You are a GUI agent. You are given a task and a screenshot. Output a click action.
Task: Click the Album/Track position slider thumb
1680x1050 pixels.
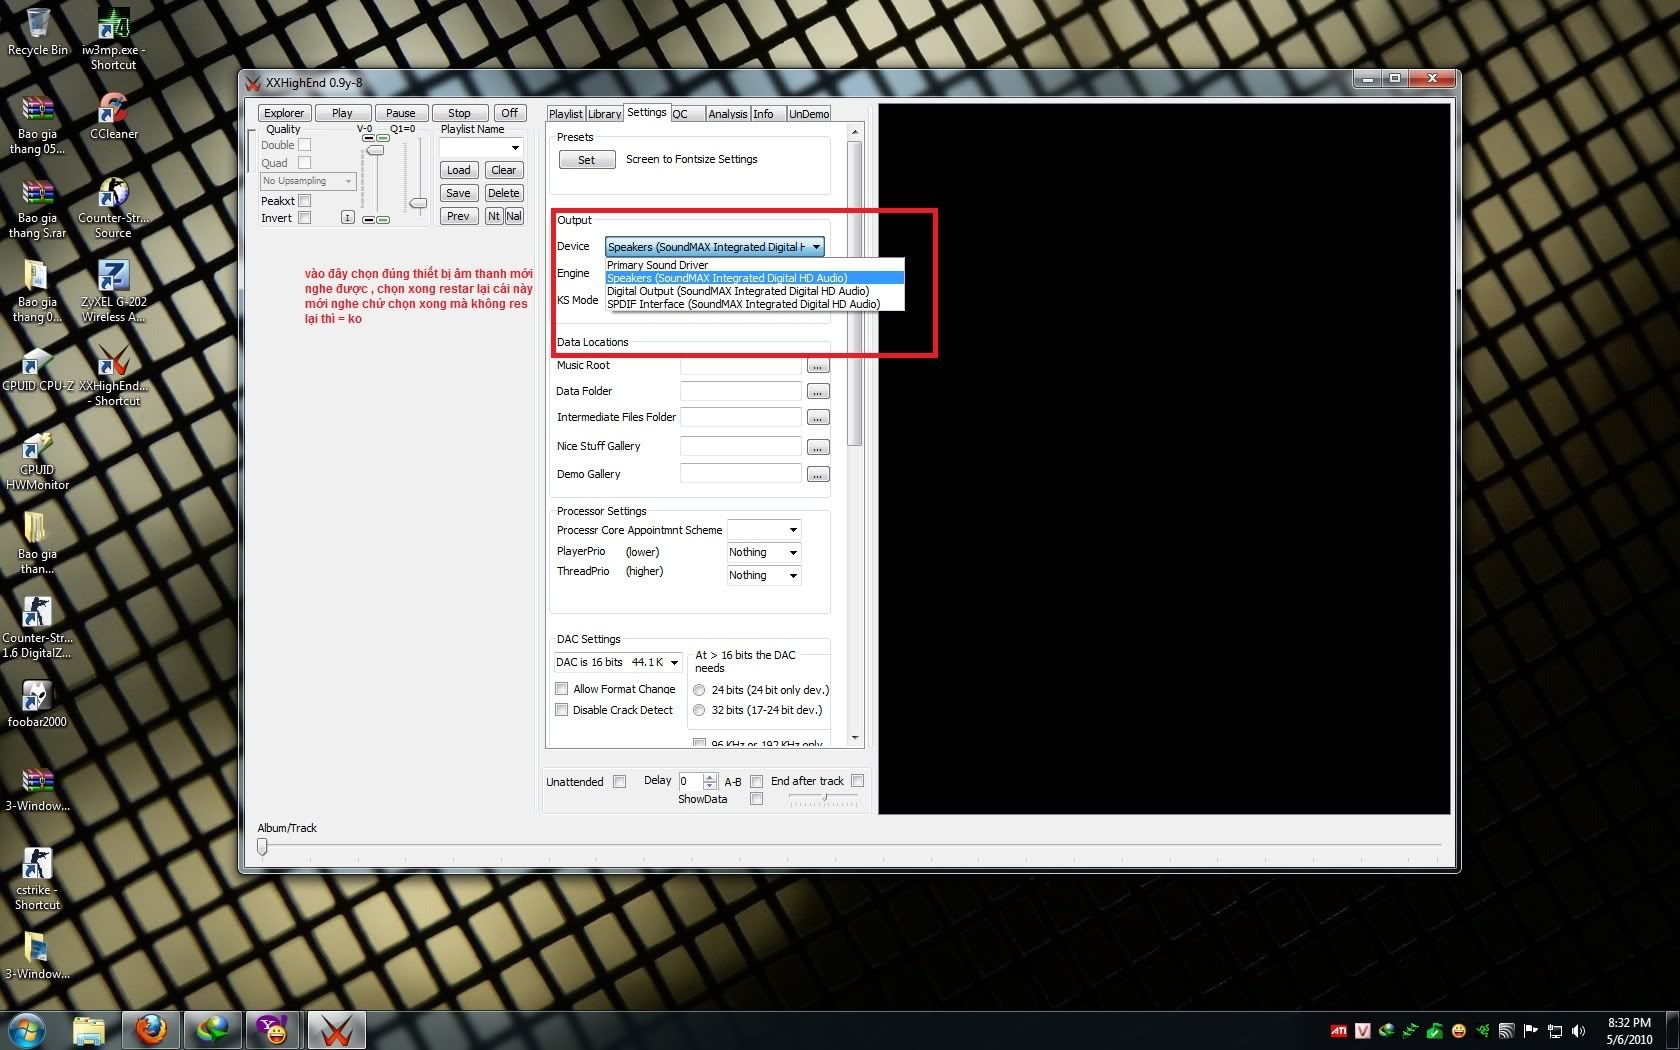[x=262, y=847]
